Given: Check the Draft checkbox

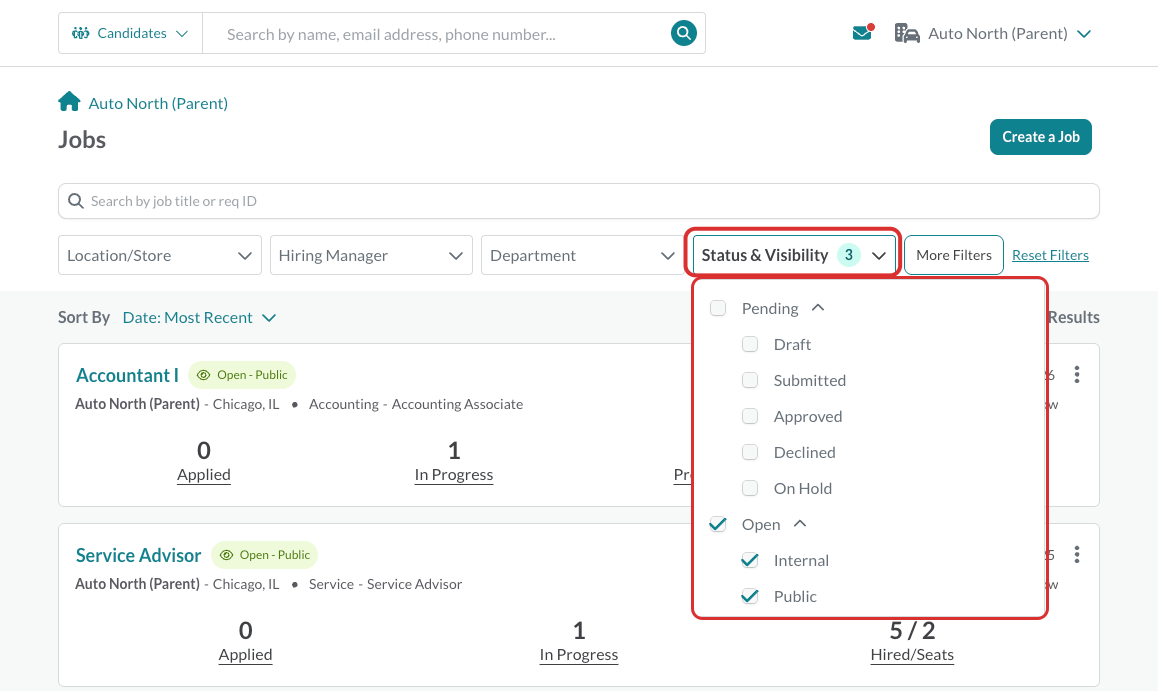Looking at the screenshot, I should coord(750,344).
